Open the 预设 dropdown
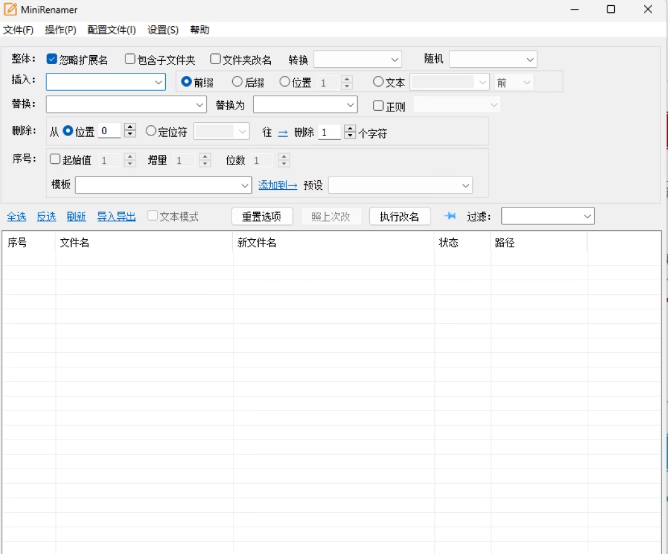This screenshot has height=554, width=668. click(x=400, y=185)
